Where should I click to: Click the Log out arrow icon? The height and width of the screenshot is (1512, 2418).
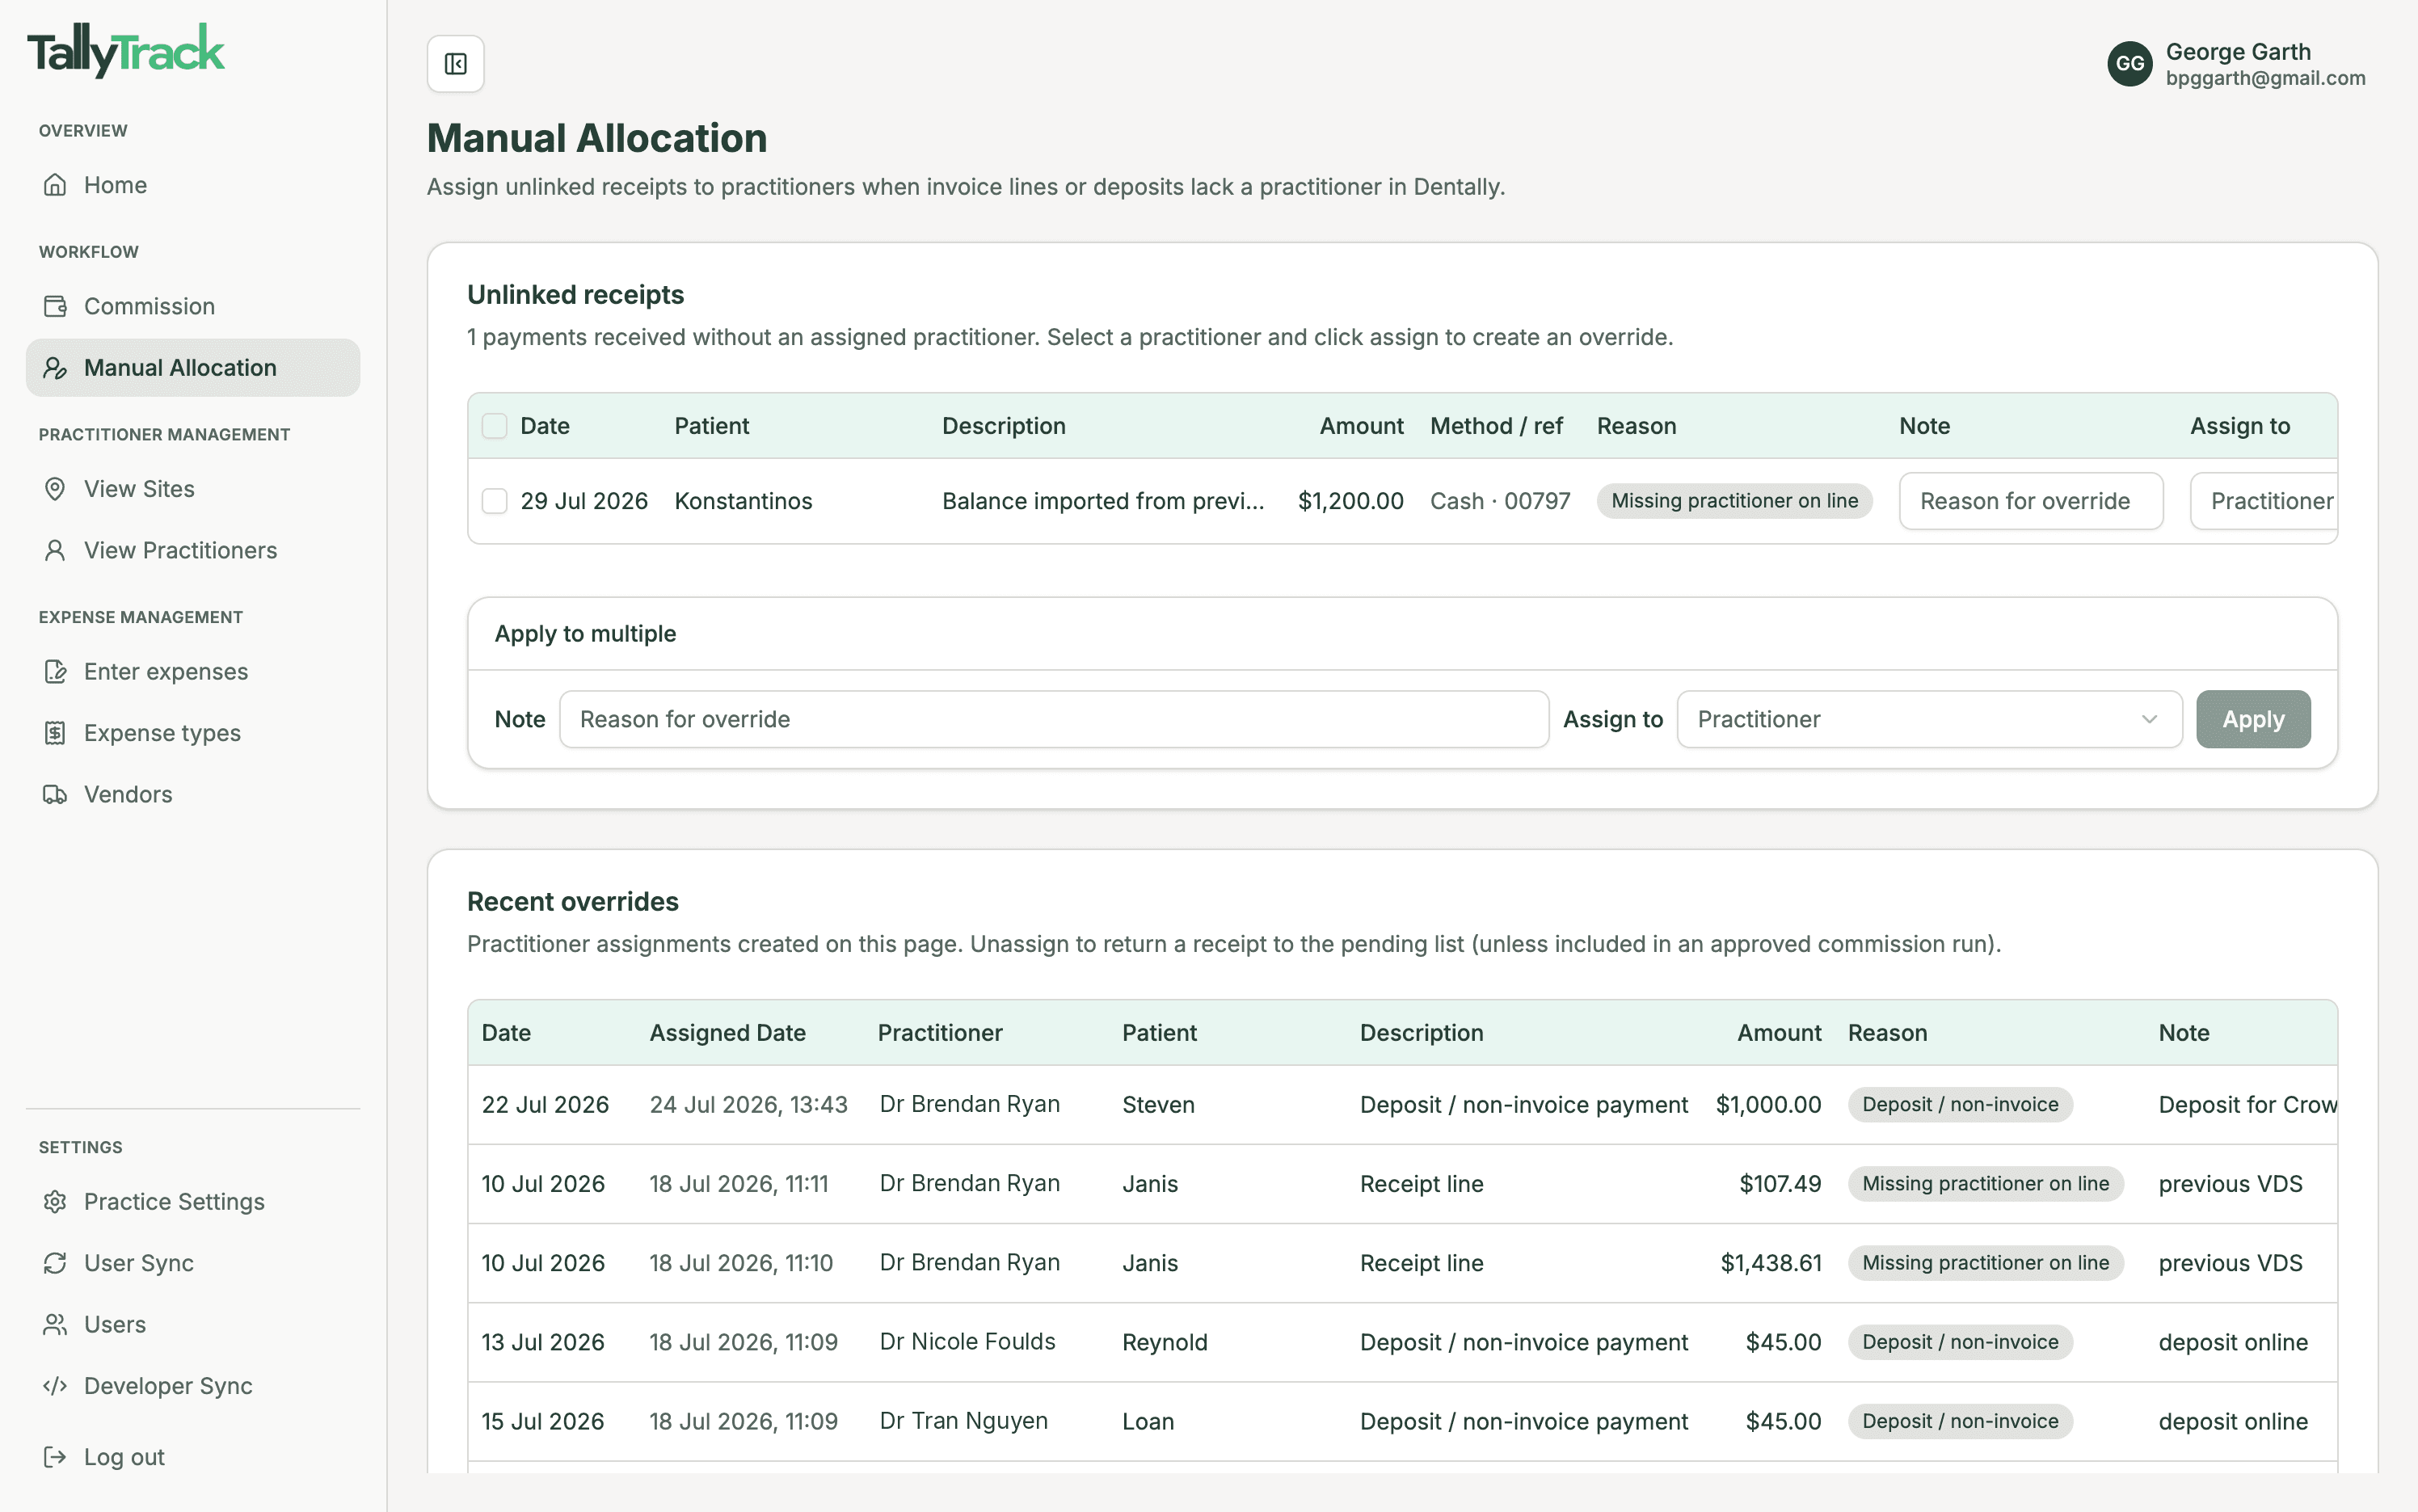click(55, 1457)
